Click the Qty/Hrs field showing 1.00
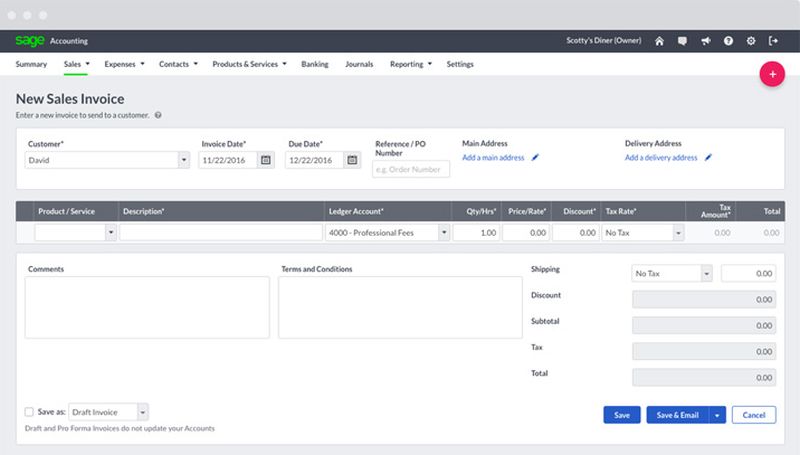The image size is (800, 455). 476,233
